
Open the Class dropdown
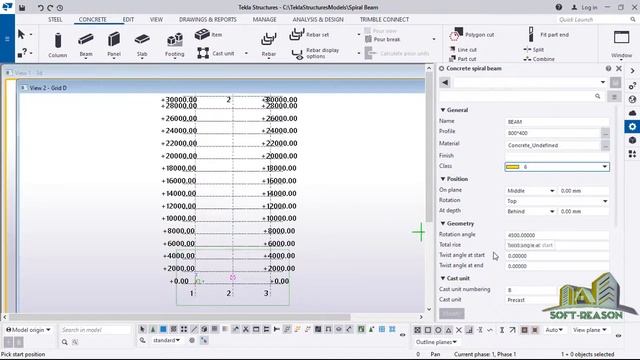(604, 167)
